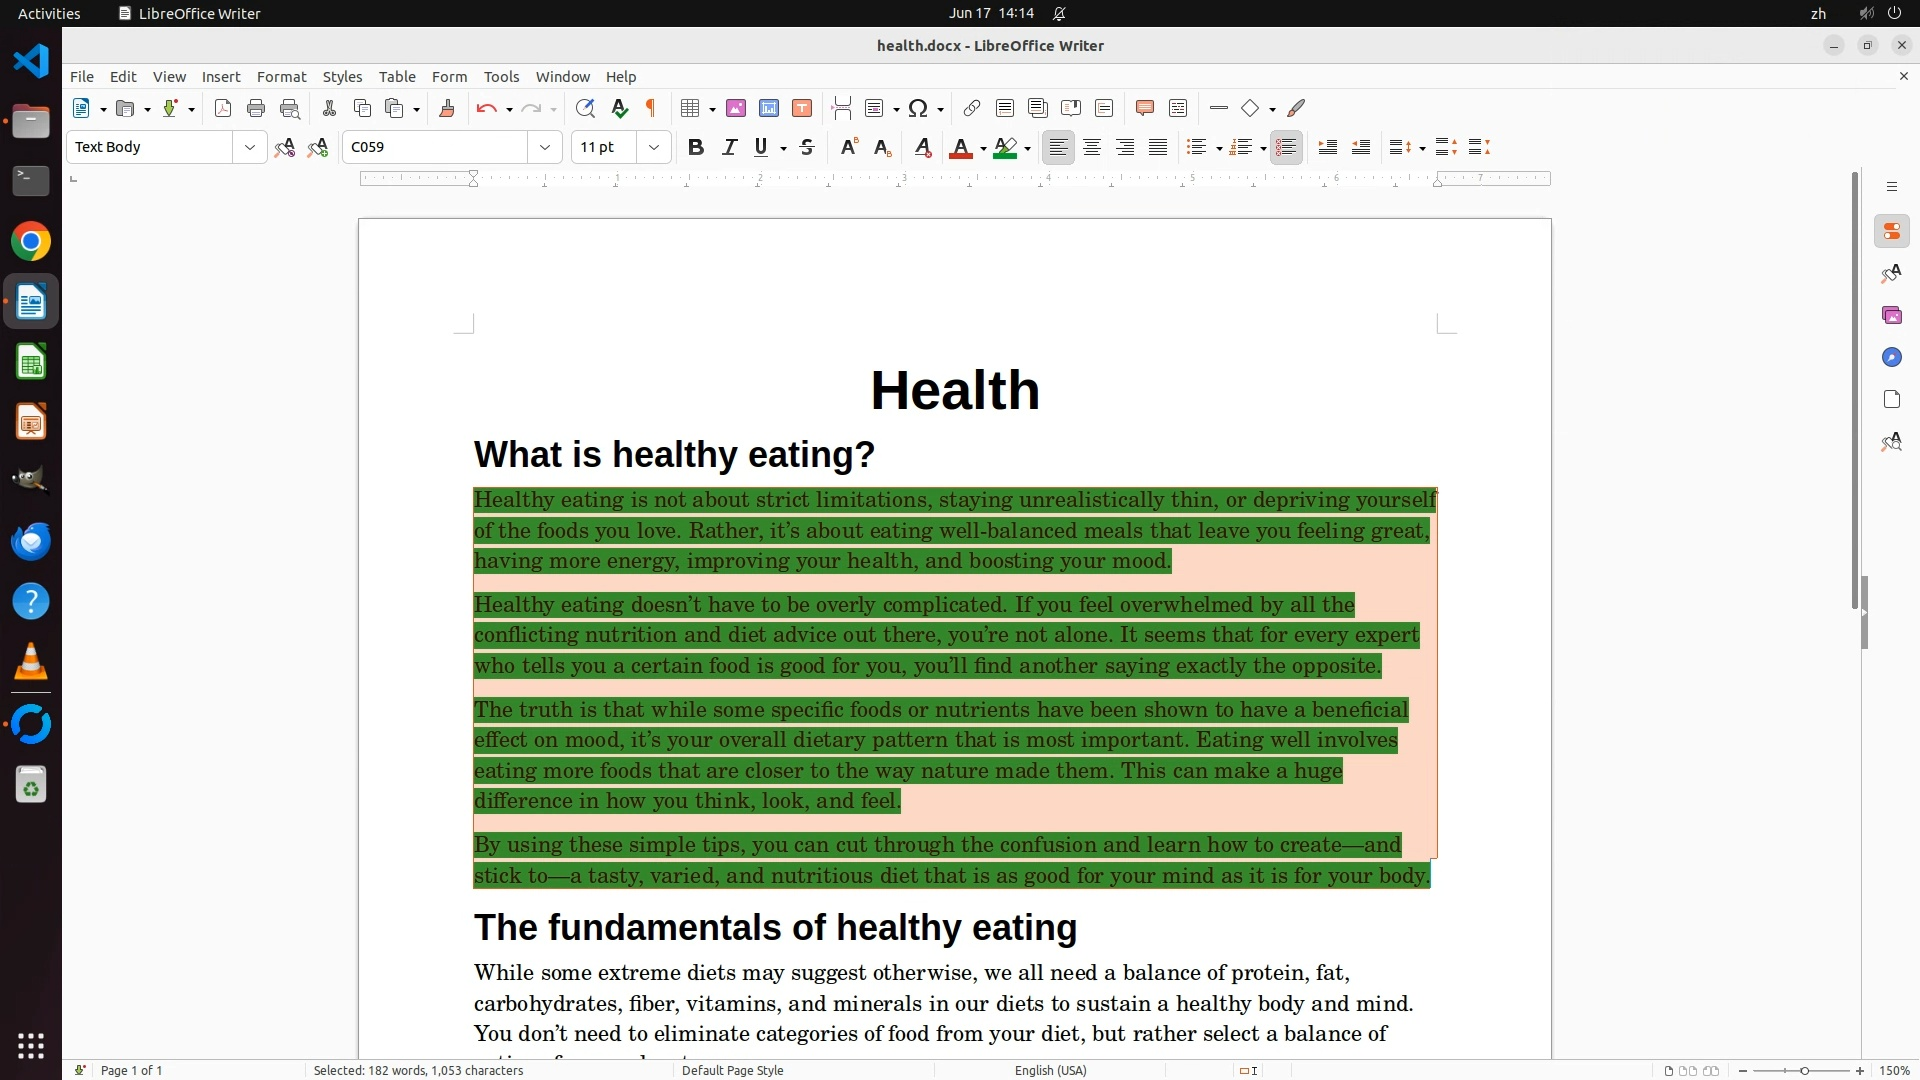1920x1080 pixels.
Task: Expand the Text Body paragraph style dropdown
Action: (249, 147)
